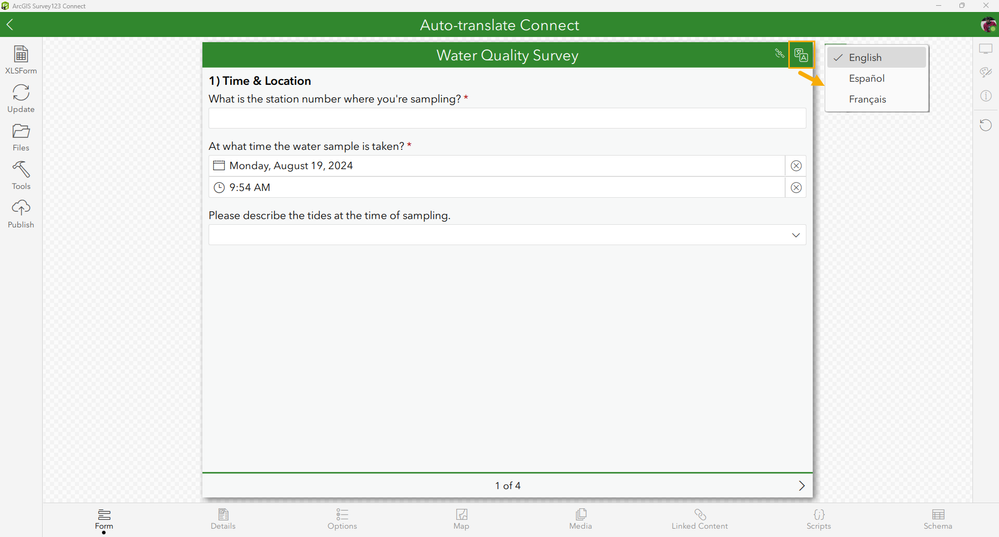The height and width of the screenshot is (537, 999).
Task: Click the 9:54 AM time field
Action: (x=497, y=187)
